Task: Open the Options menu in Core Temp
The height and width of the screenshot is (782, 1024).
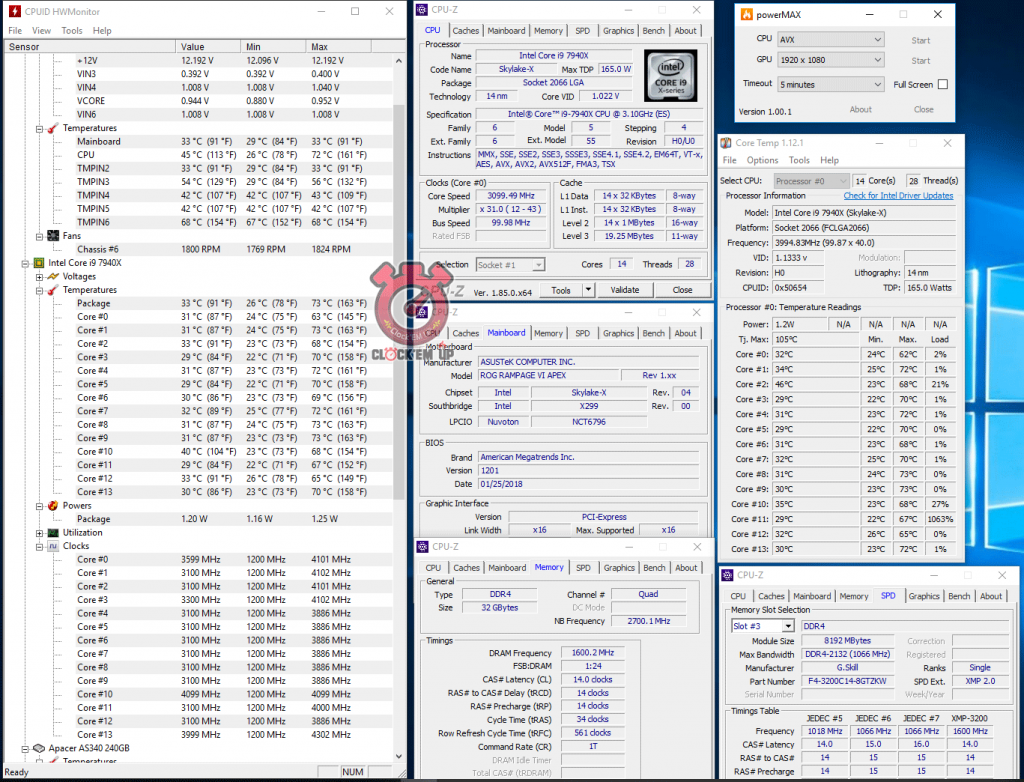Action: [762, 160]
